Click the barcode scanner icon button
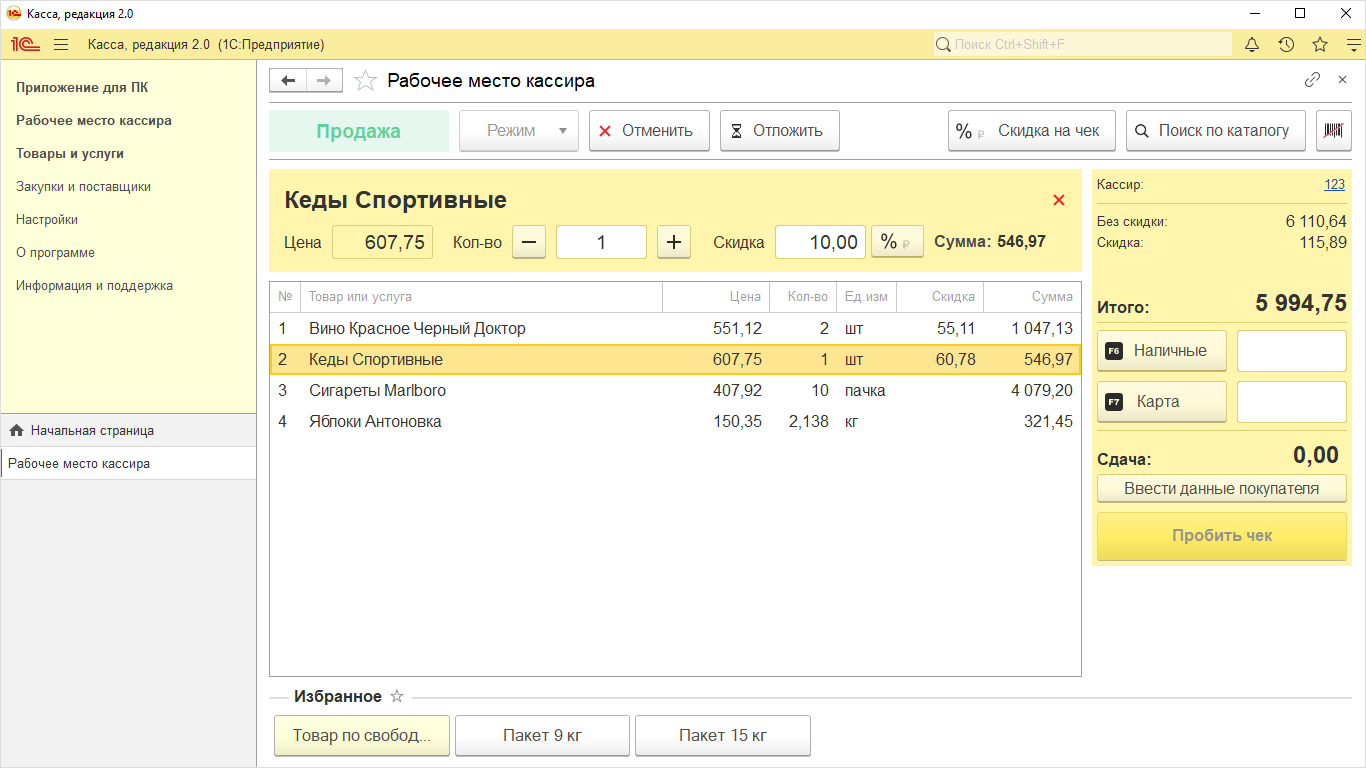1366x768 pixels. point(1333,131)
